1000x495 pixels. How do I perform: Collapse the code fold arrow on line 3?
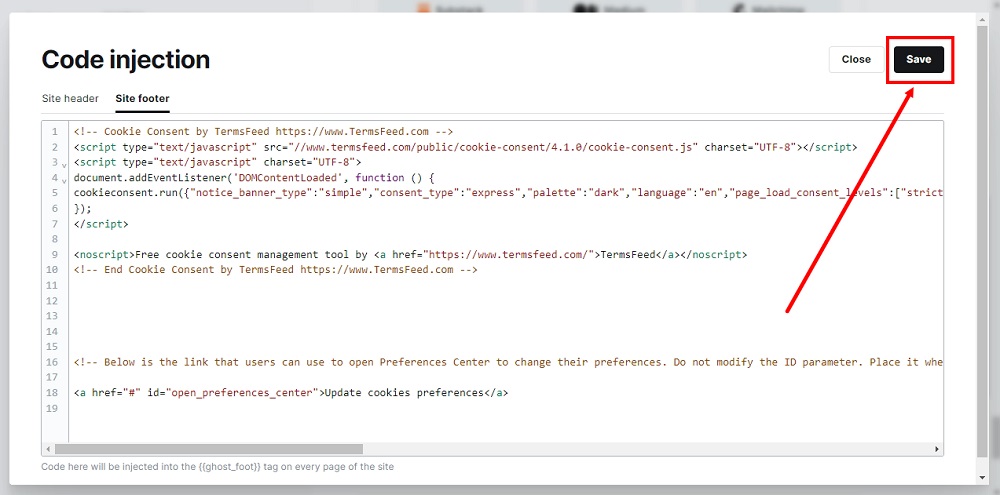[64, 164]
